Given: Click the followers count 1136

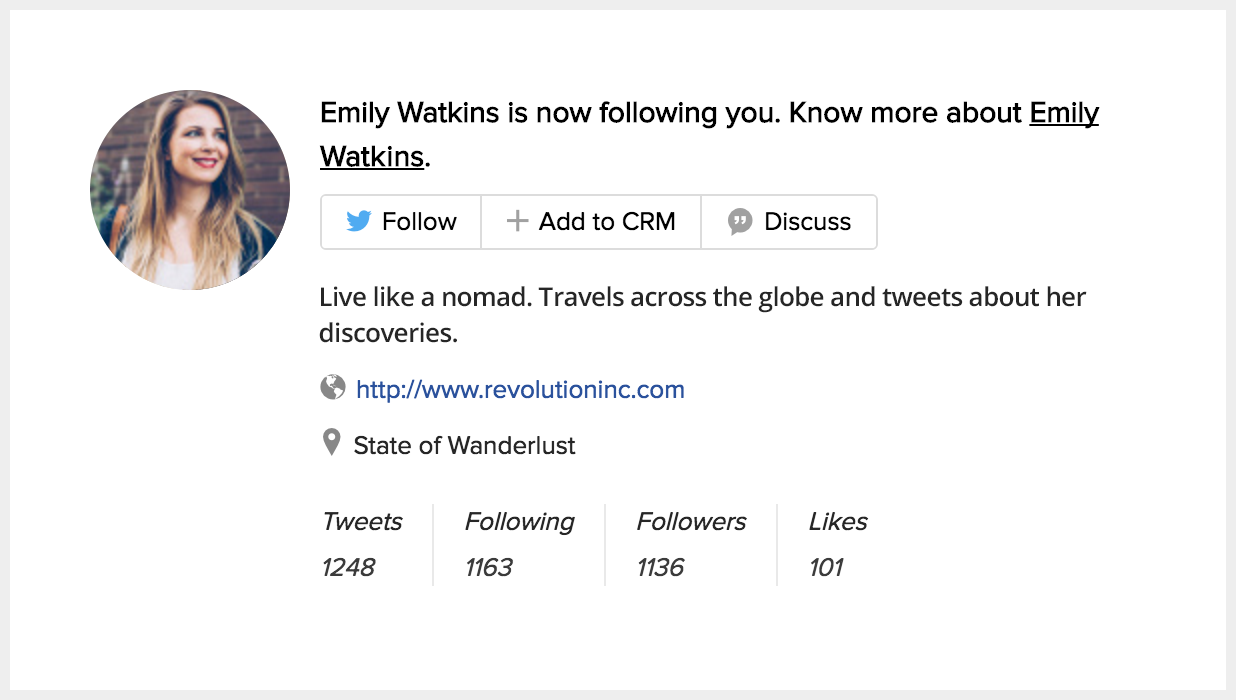Looking at the screenshot, I should [x=660, y=568].
